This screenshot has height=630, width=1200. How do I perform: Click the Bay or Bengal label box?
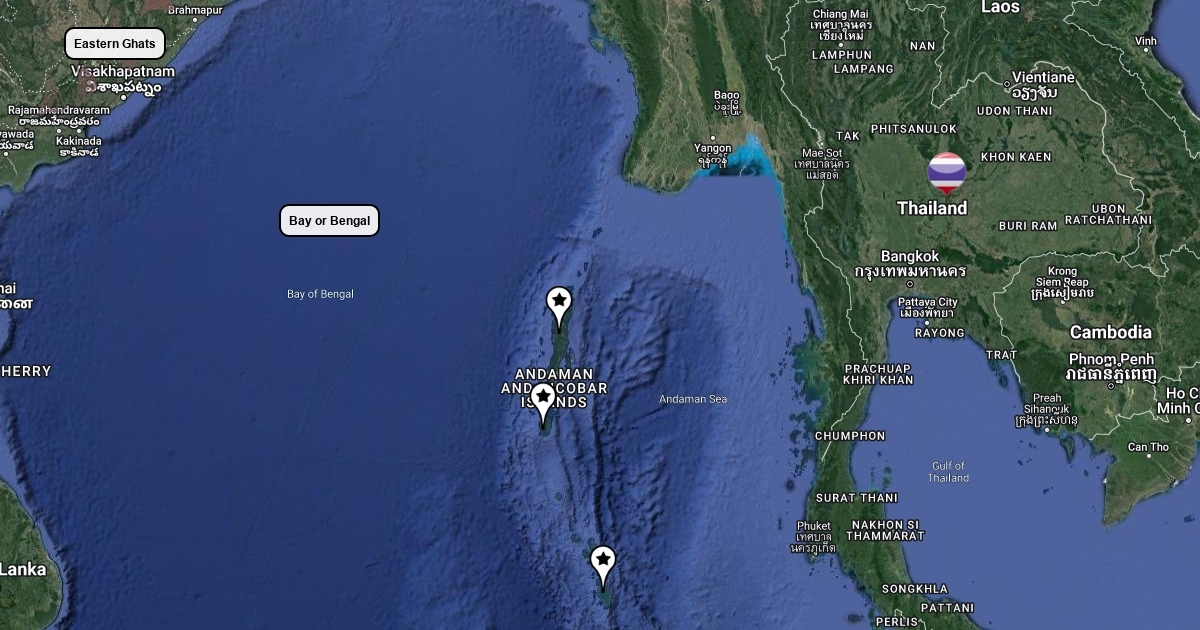coord(329,221)
